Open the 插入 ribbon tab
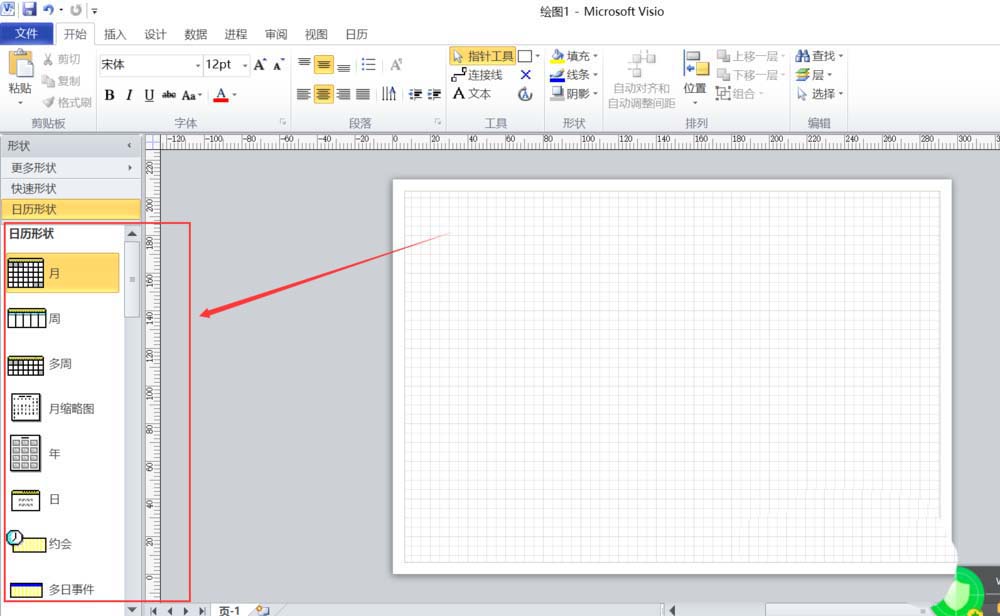Screen dimensions: 1000x616 115,33
